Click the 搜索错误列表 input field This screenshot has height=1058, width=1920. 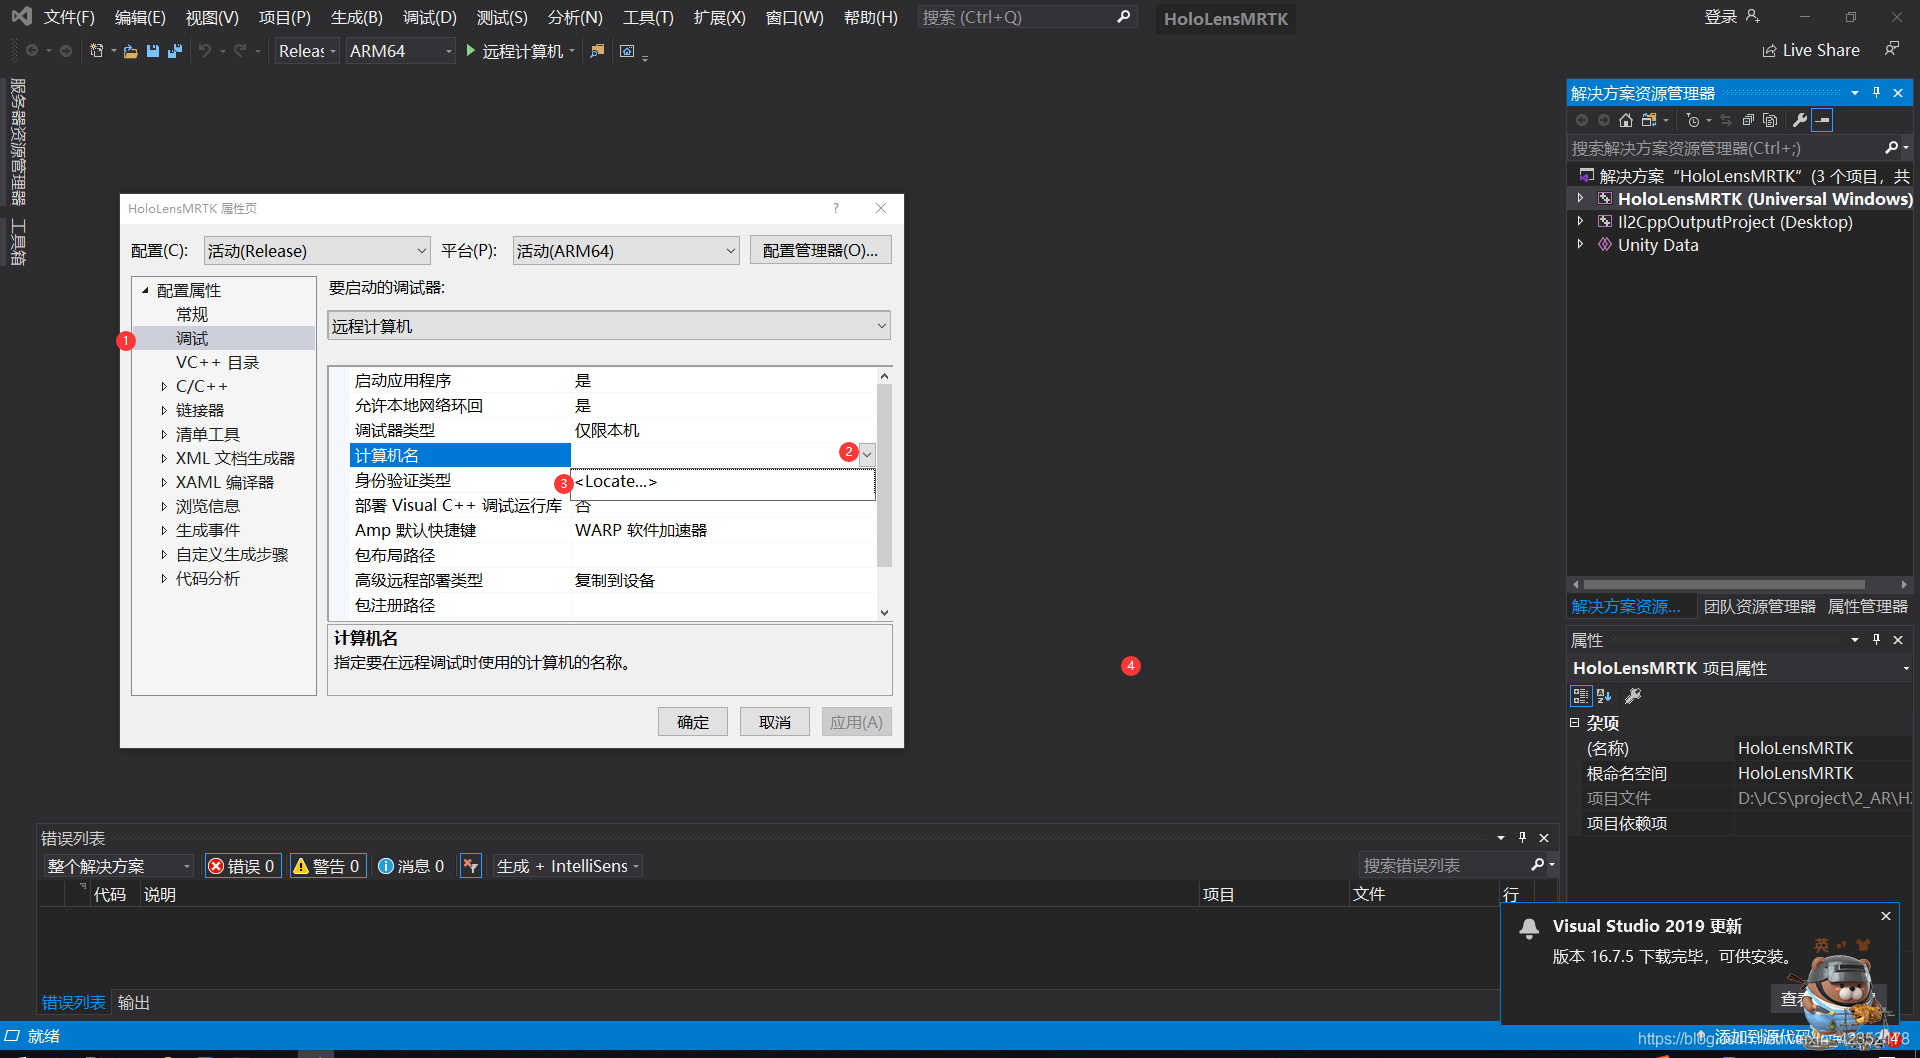coord(1443,865)
